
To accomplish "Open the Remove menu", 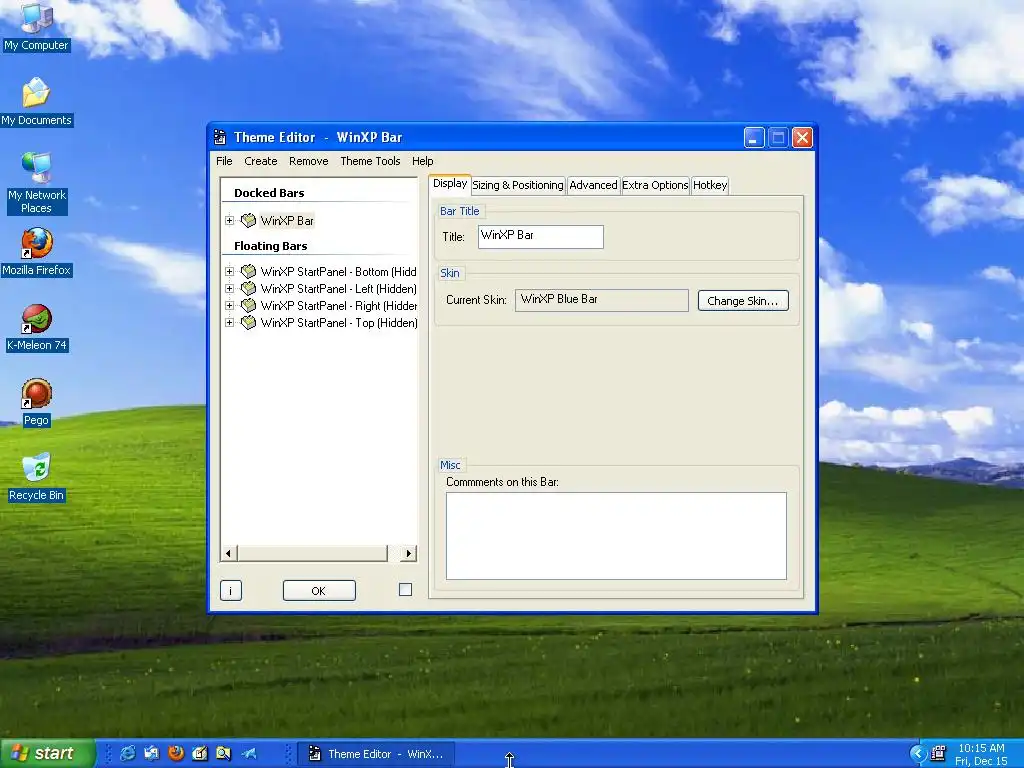I will 308,161.
